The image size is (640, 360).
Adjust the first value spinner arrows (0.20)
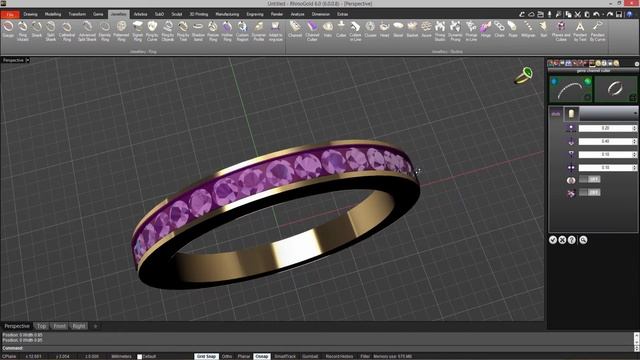pos(634,128)
